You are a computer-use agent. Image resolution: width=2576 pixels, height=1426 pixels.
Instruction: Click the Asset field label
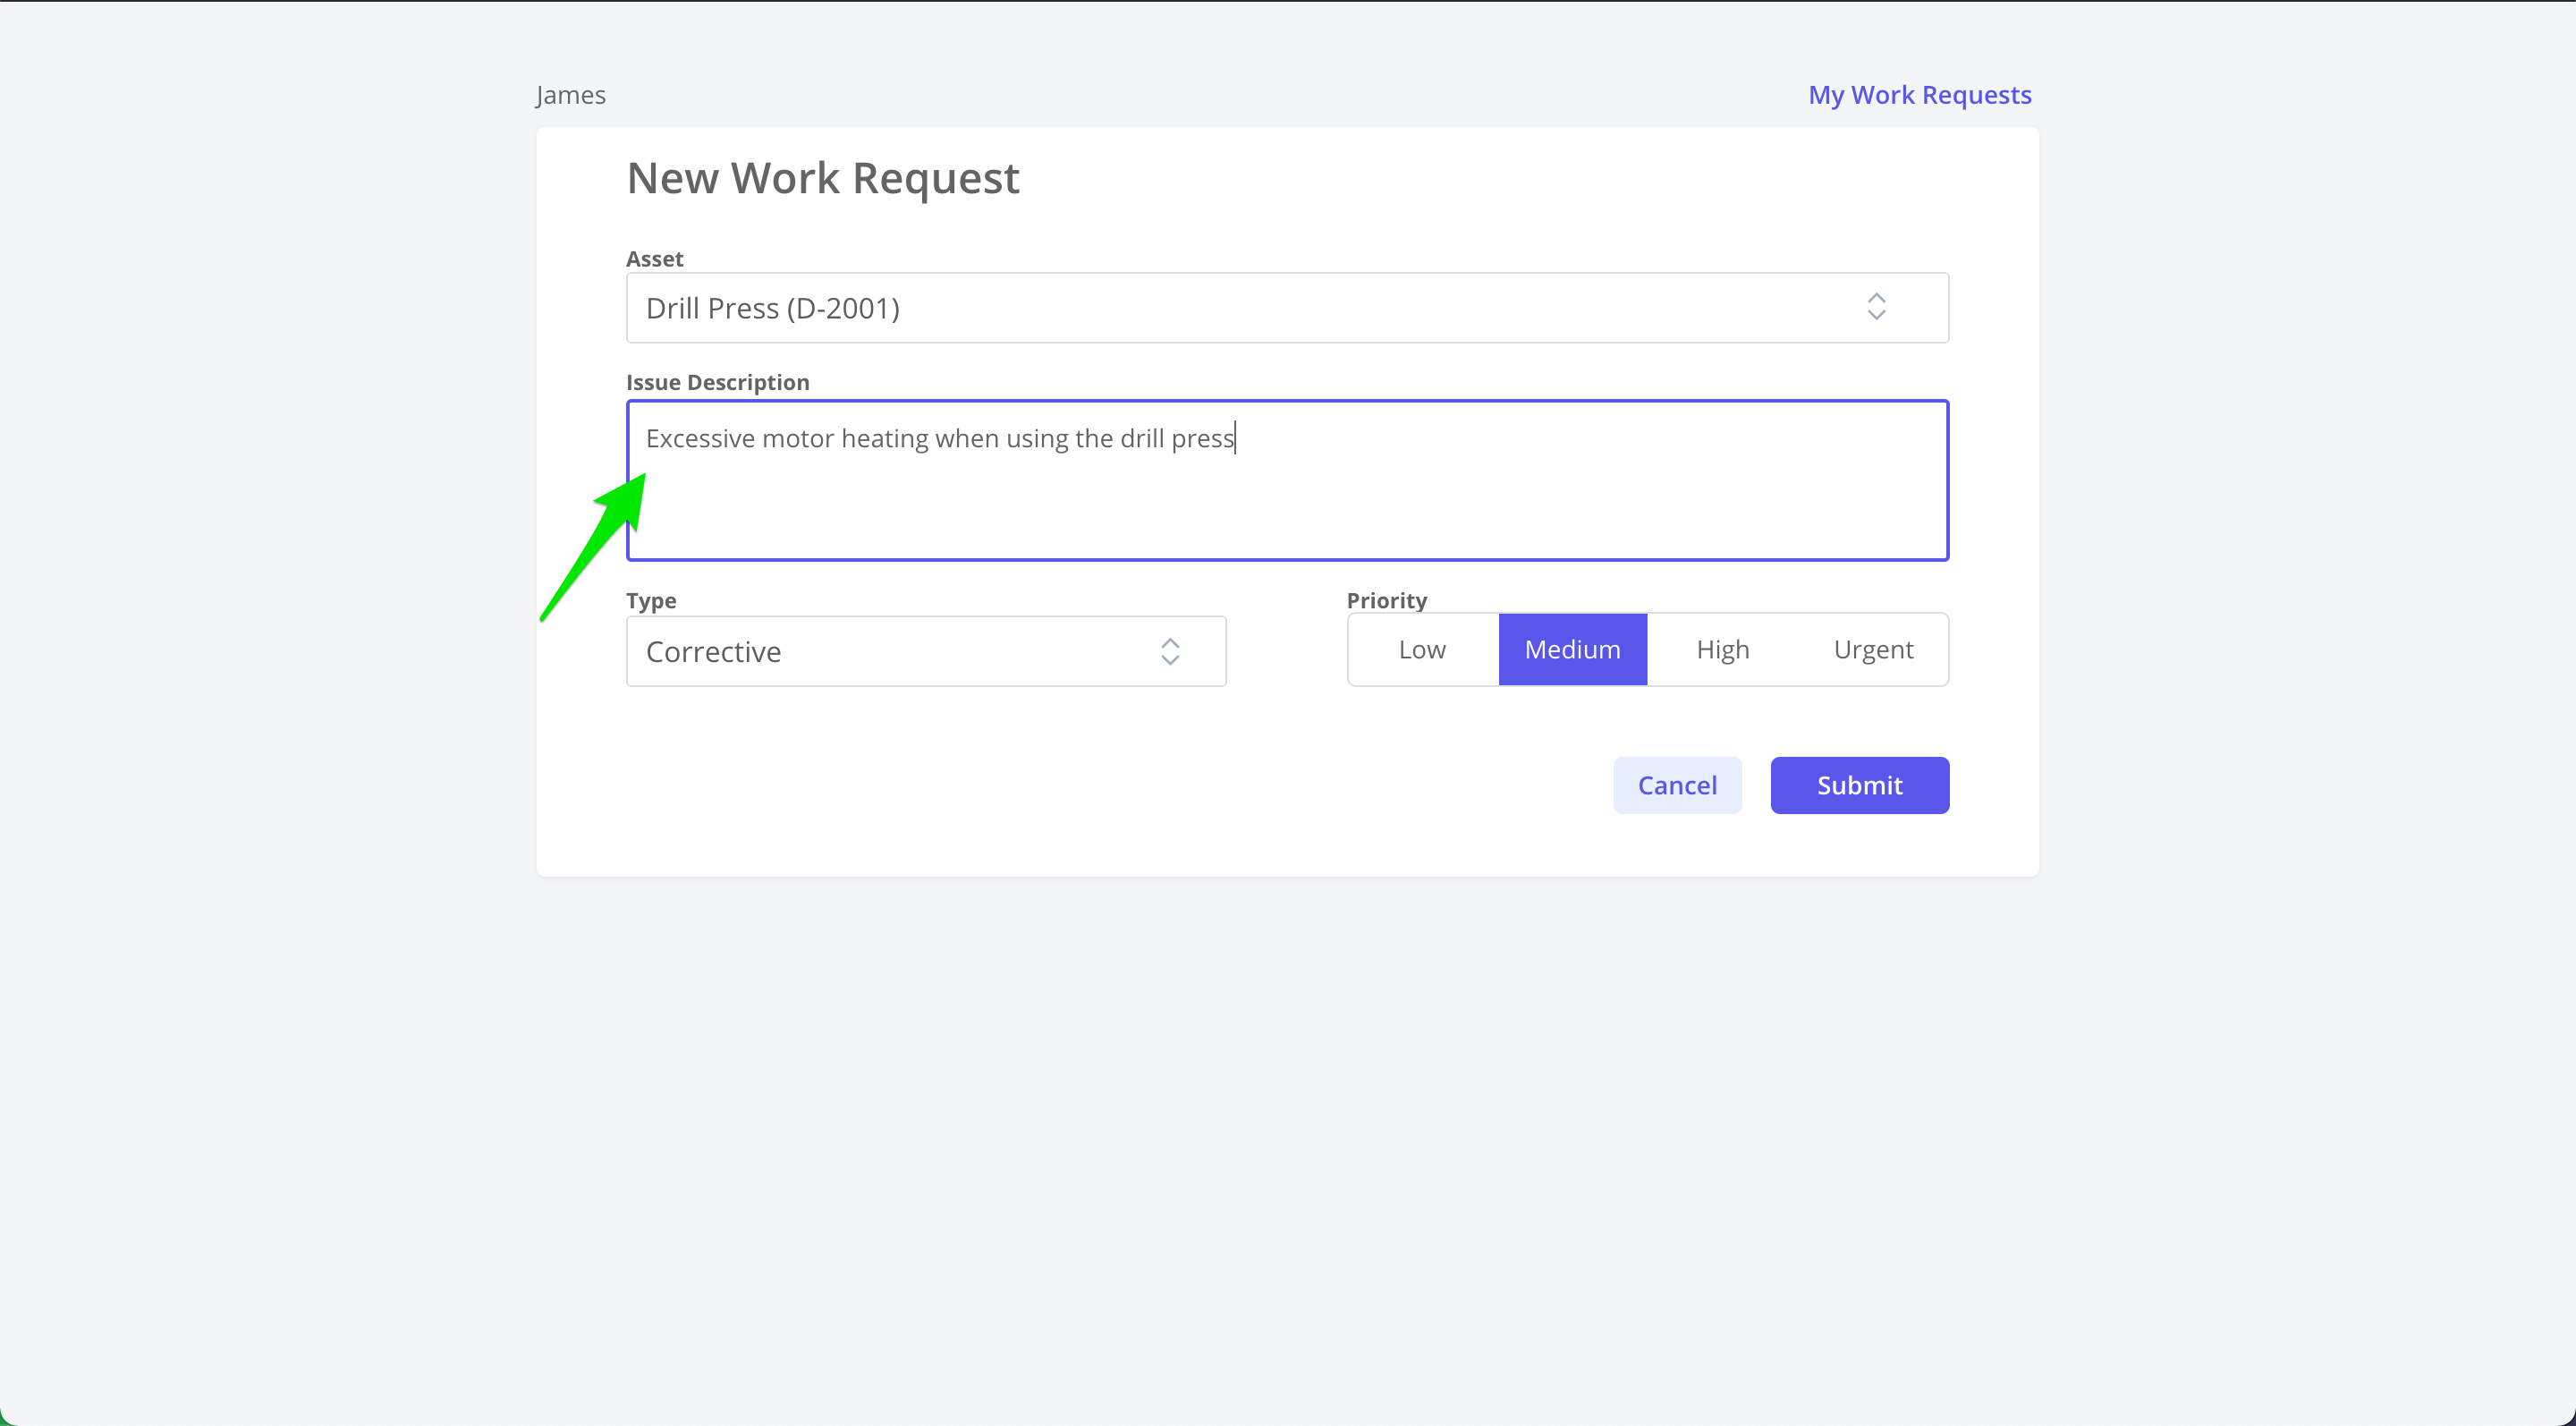655,258
